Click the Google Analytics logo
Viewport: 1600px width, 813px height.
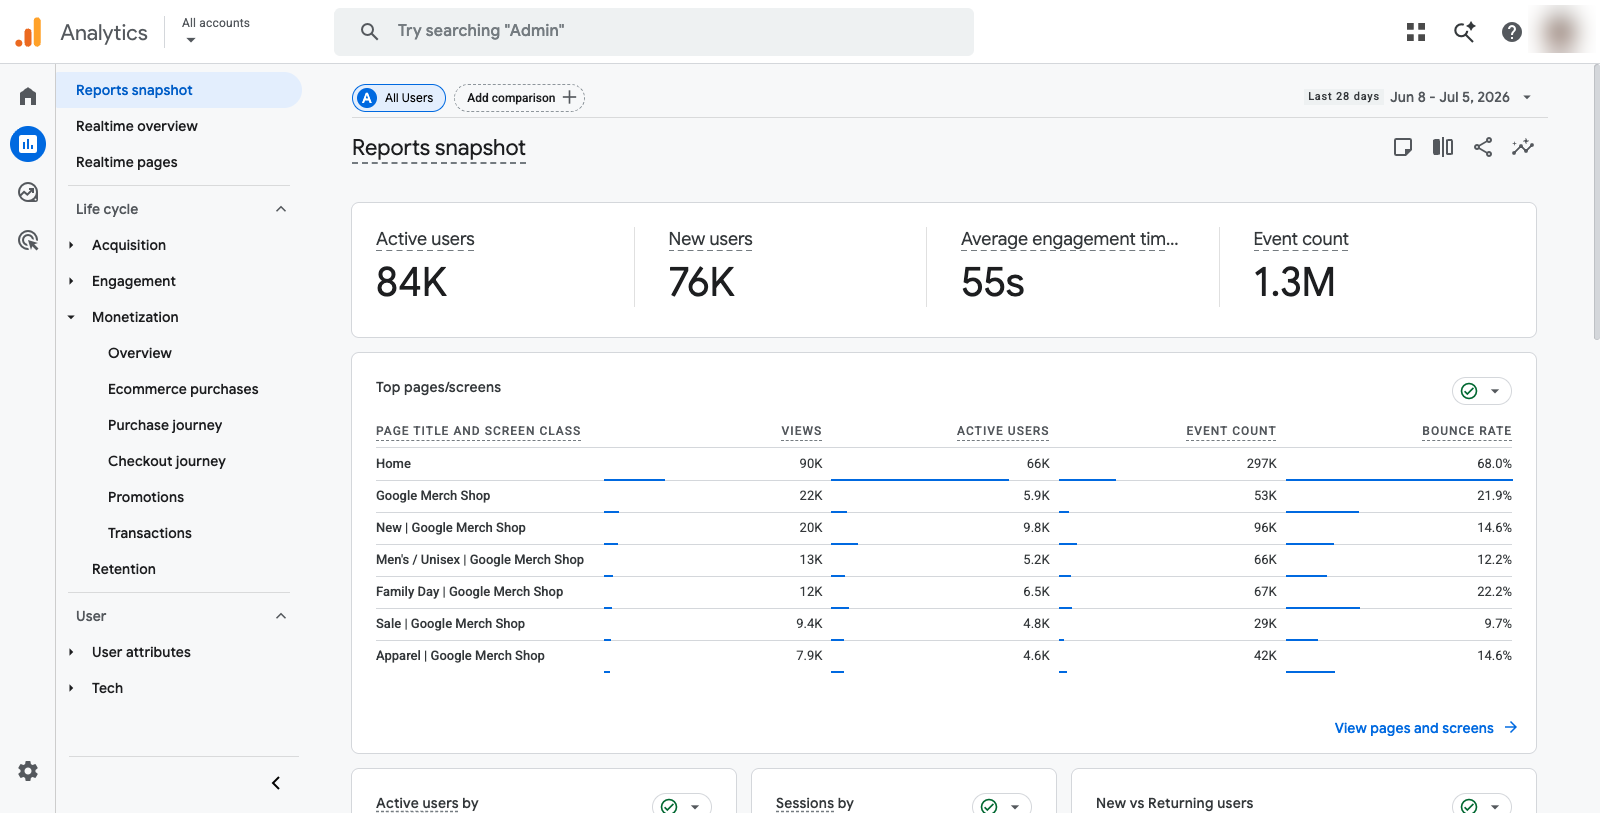[x=29, y=32]
